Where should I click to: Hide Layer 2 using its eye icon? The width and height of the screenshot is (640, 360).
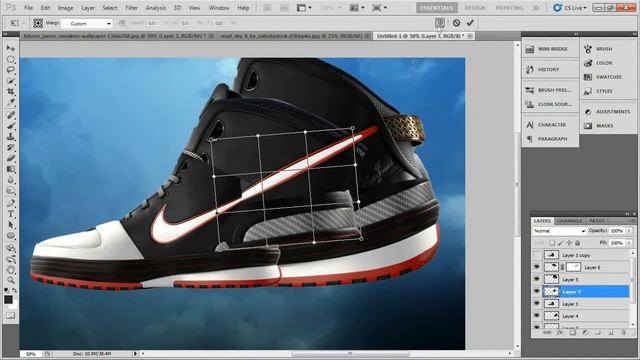coord(537,291)
